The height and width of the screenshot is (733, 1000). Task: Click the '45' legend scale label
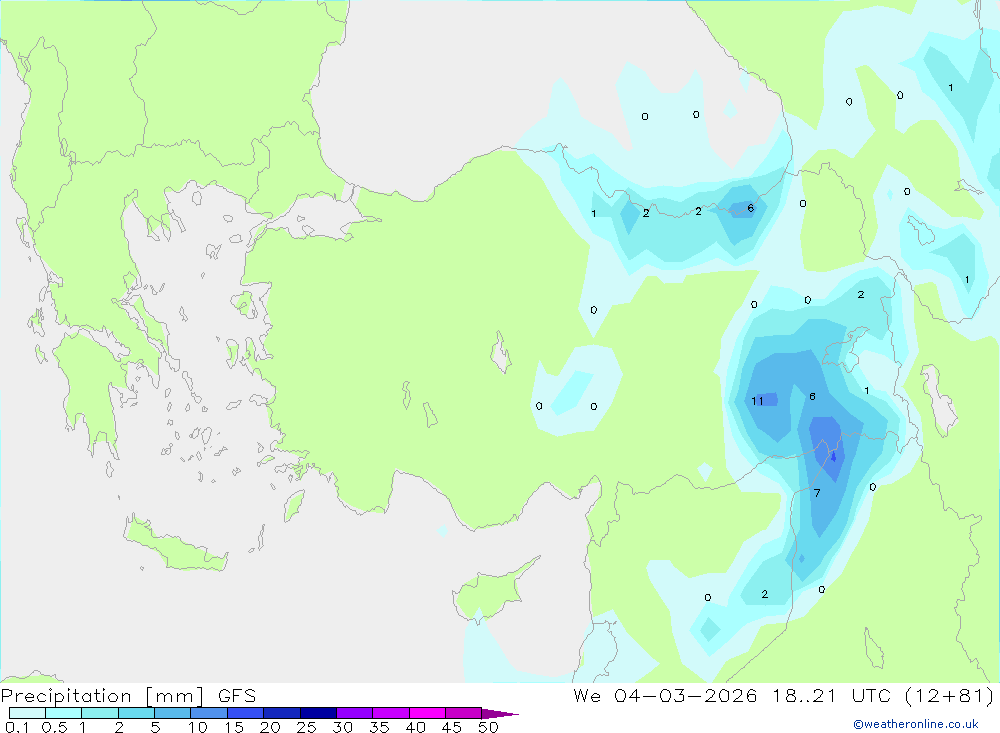tap(452, 727)
